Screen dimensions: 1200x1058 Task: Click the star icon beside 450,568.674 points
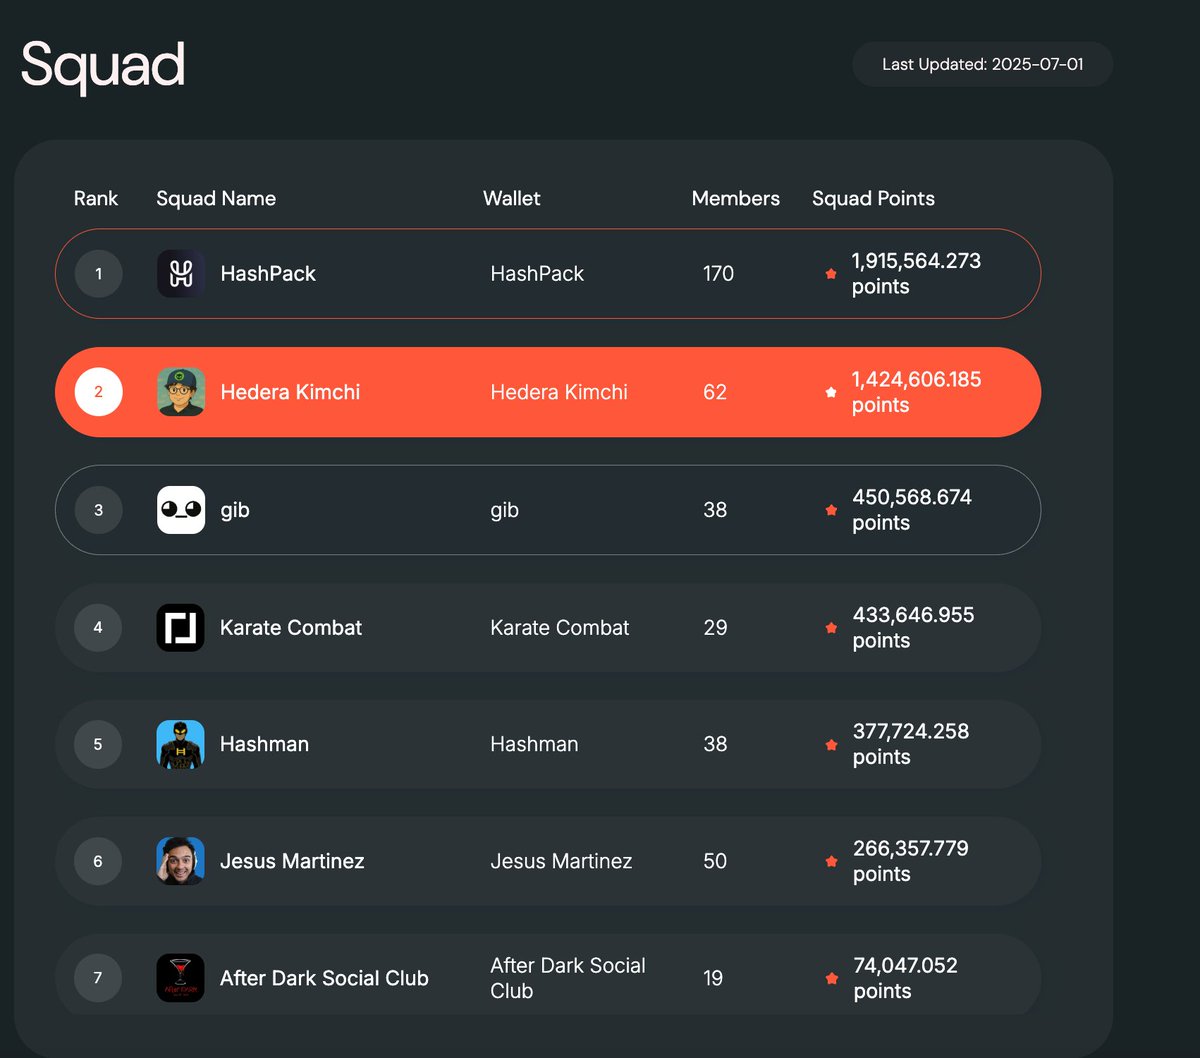pyautogui.click(x=831, y=510)
